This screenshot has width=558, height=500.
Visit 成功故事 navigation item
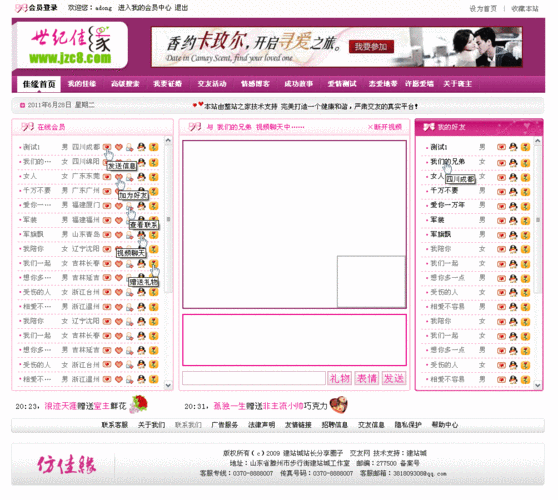pos(299,84)
